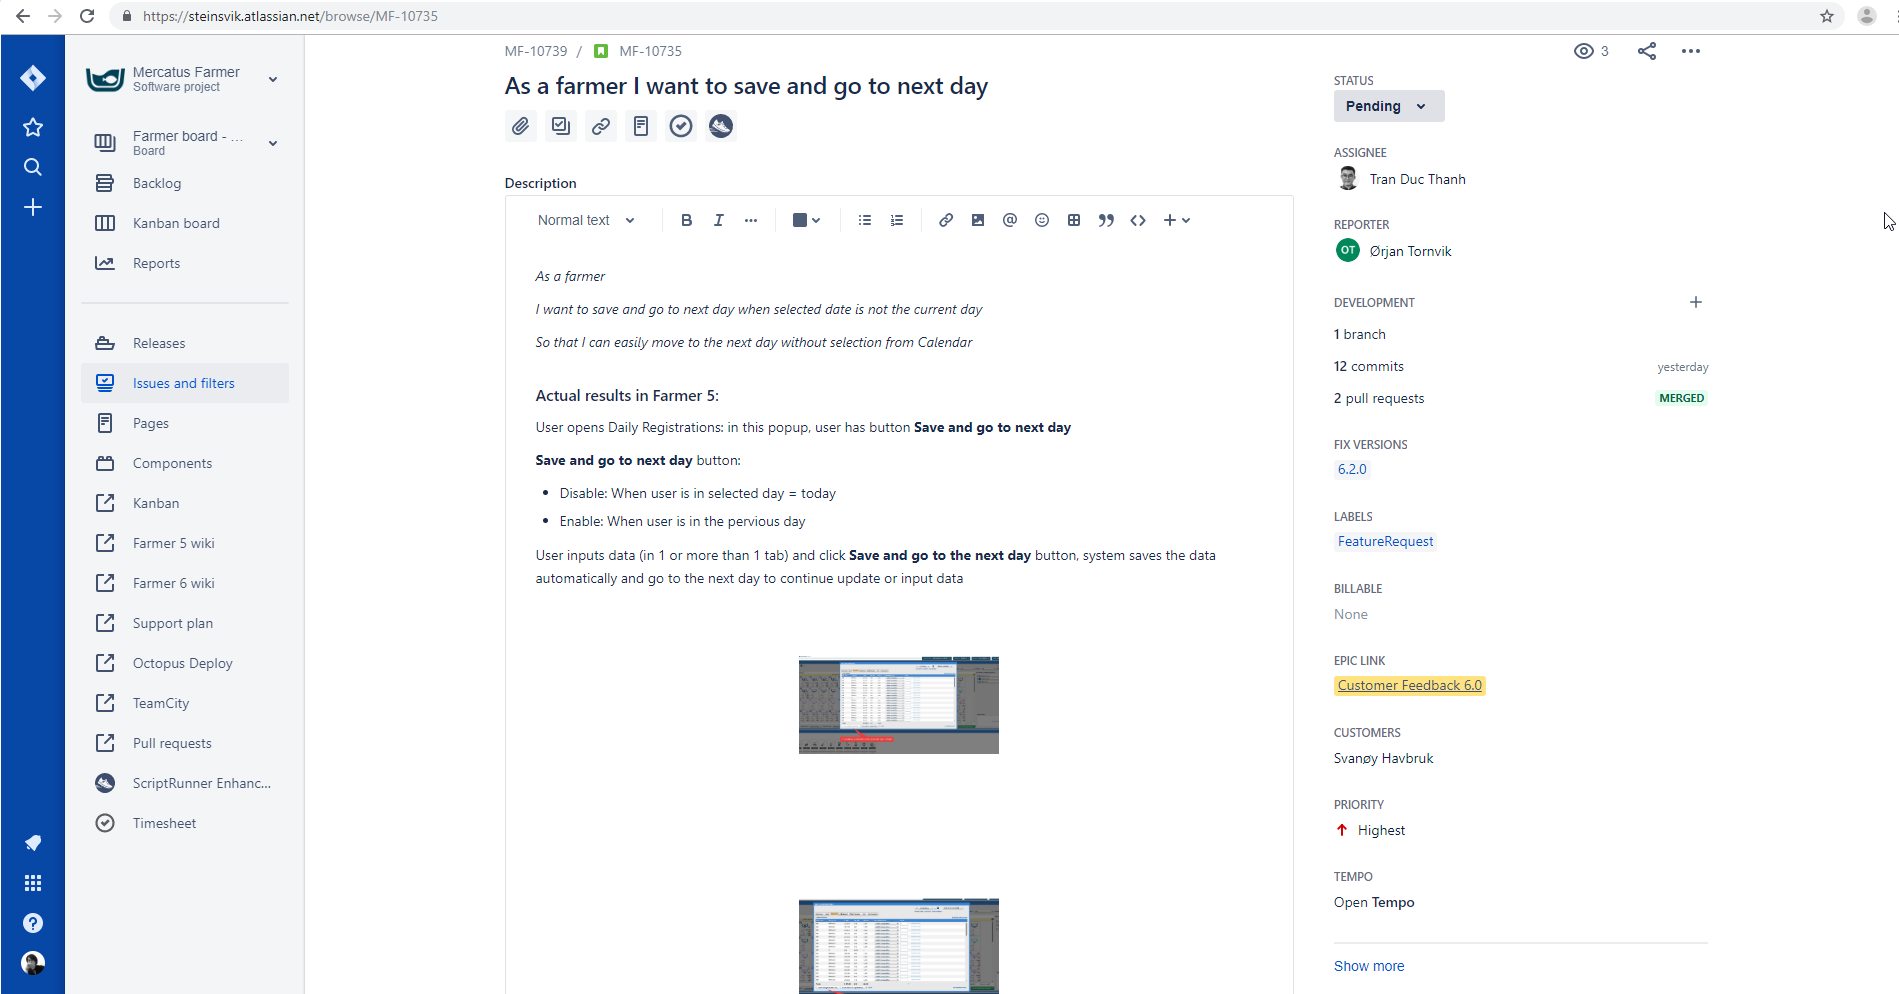This screenshot has width=1899, height=994.
Task: Click the share issue icon
Action: [x=1647, y=51]
